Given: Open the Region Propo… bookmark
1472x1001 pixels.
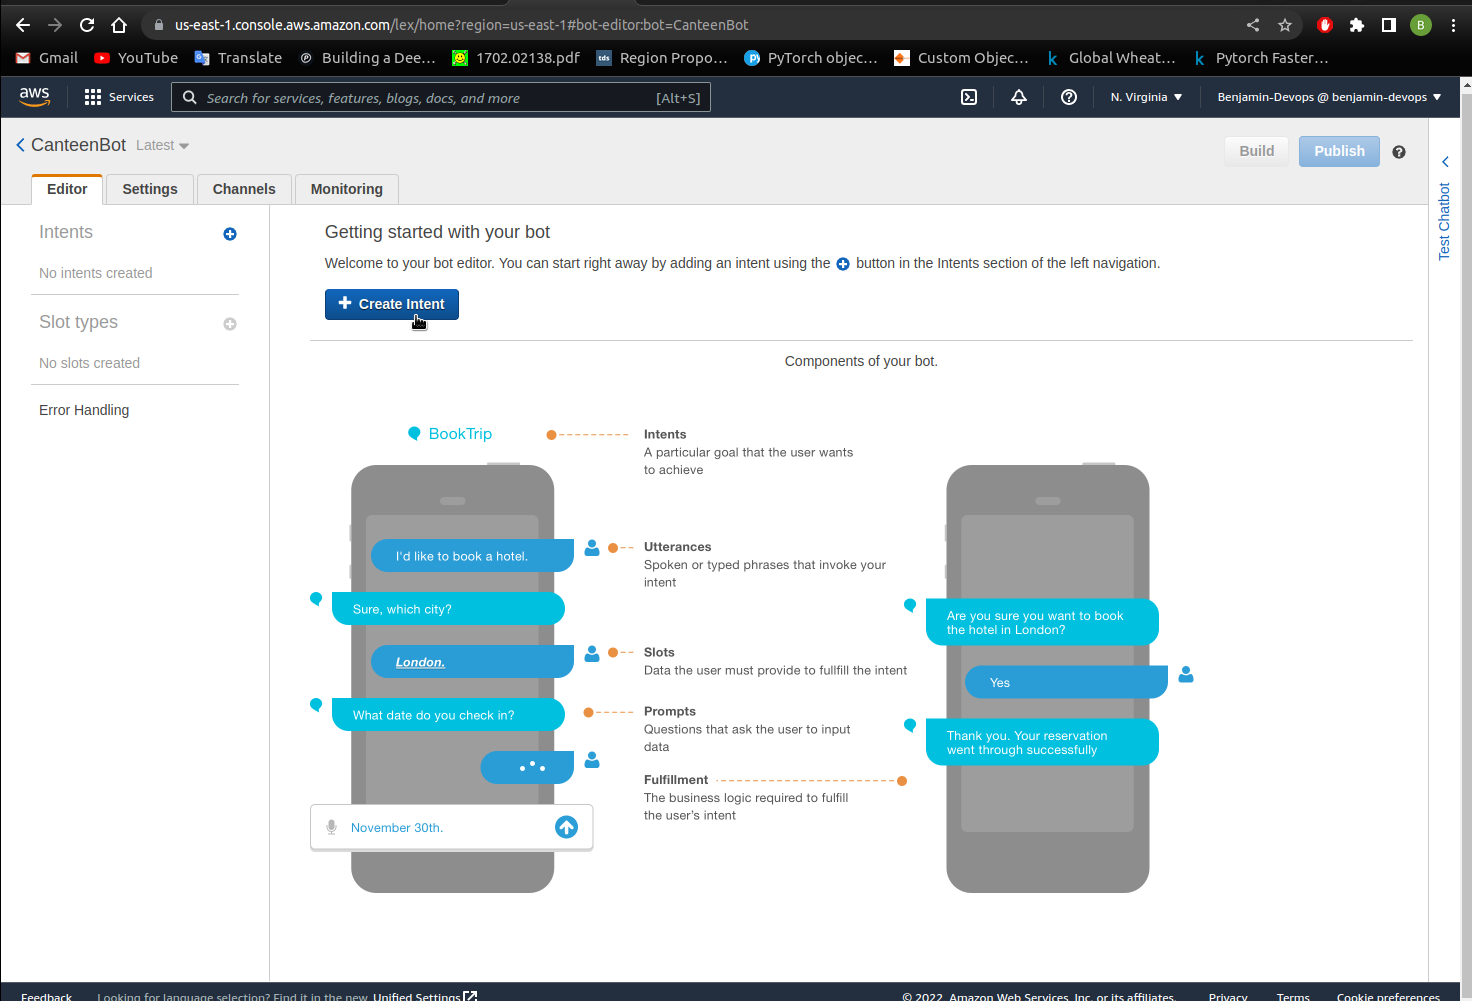Looking at the screenshot, I should (x=662, y=58).
